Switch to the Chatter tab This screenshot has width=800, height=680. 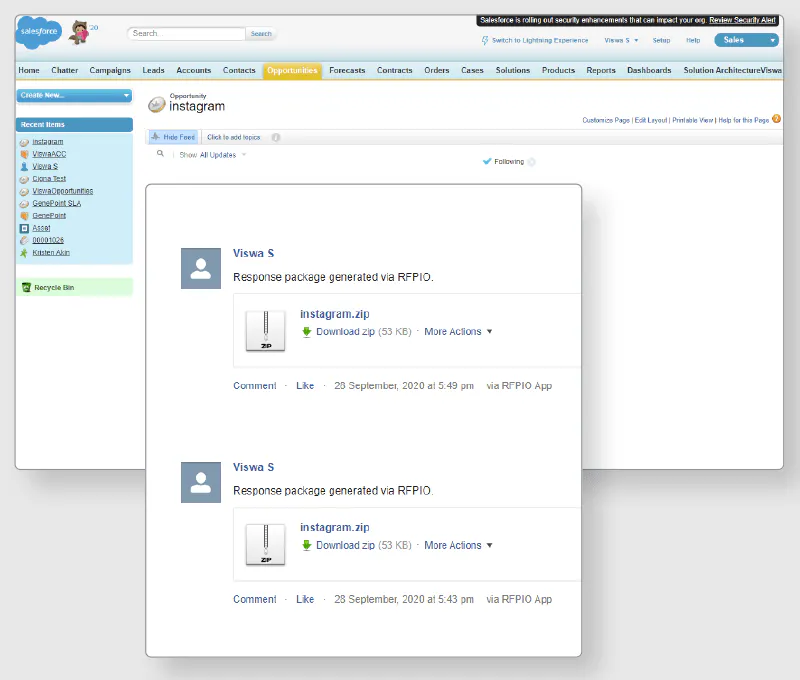pyautogui.click(x=65, y=70)
